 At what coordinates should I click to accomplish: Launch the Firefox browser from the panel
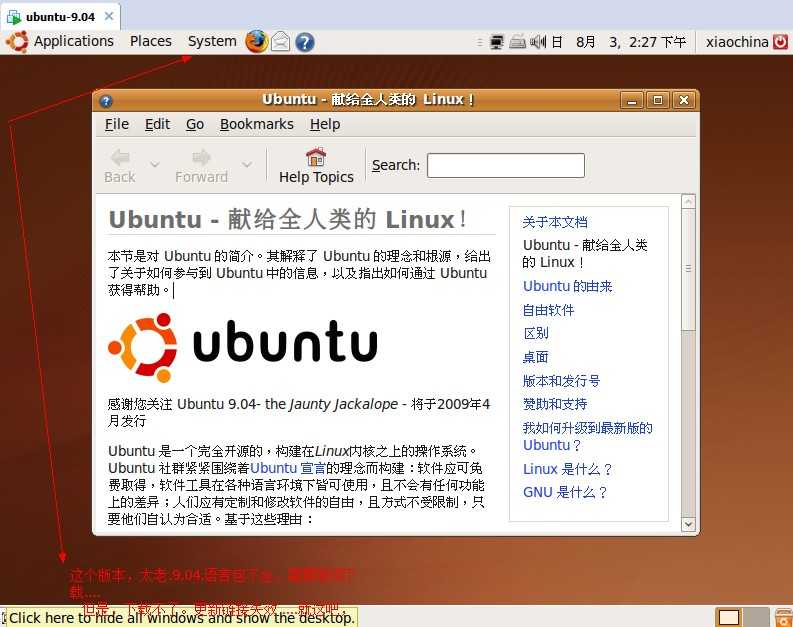click(x=257, y=41)
